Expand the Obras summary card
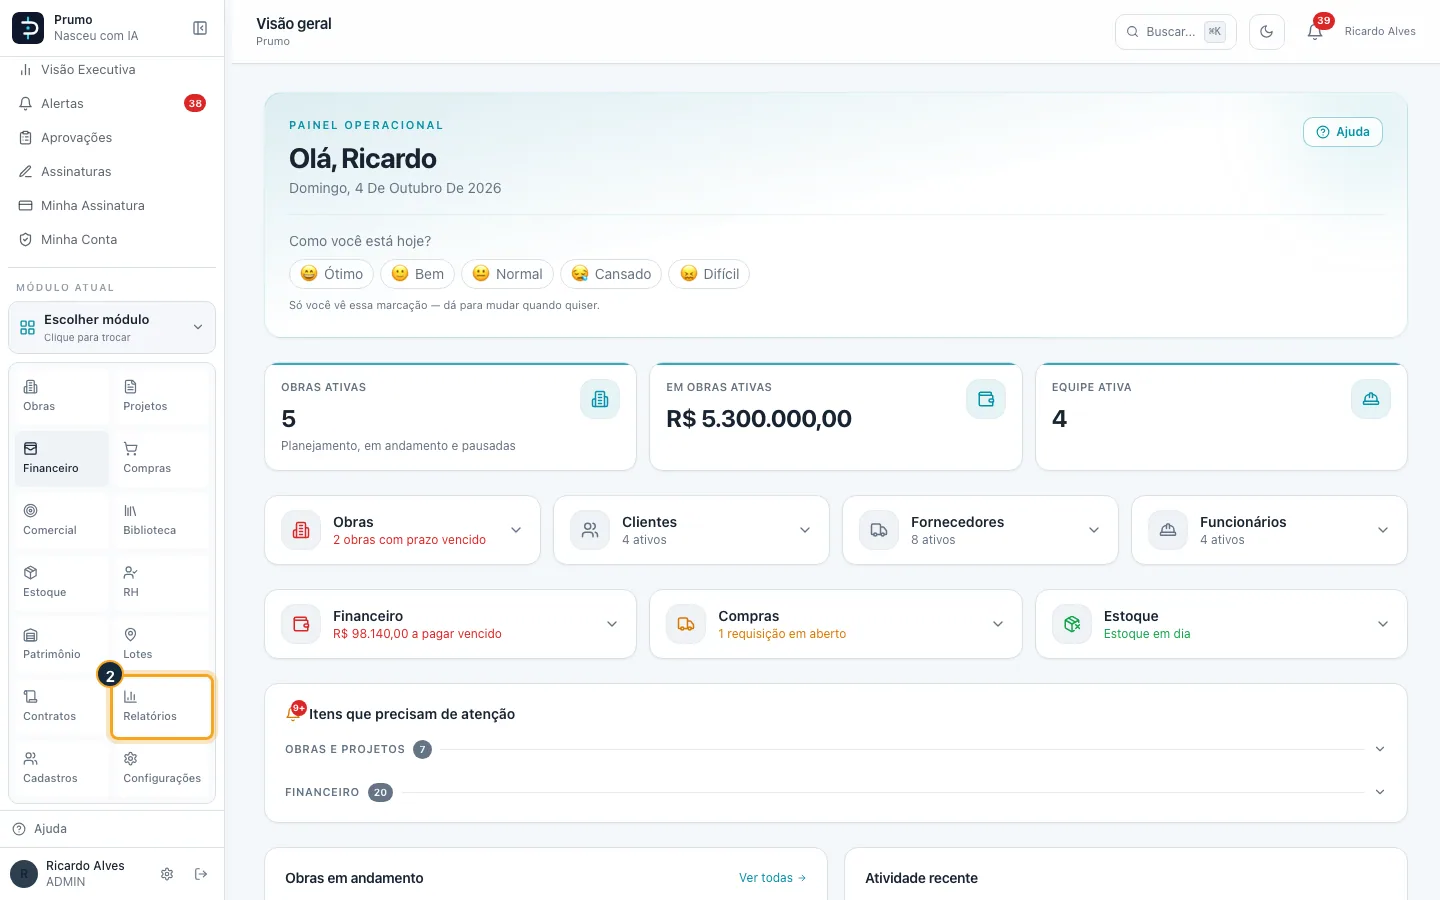Screen dimensions: 1440x900 tap(402, 530)
